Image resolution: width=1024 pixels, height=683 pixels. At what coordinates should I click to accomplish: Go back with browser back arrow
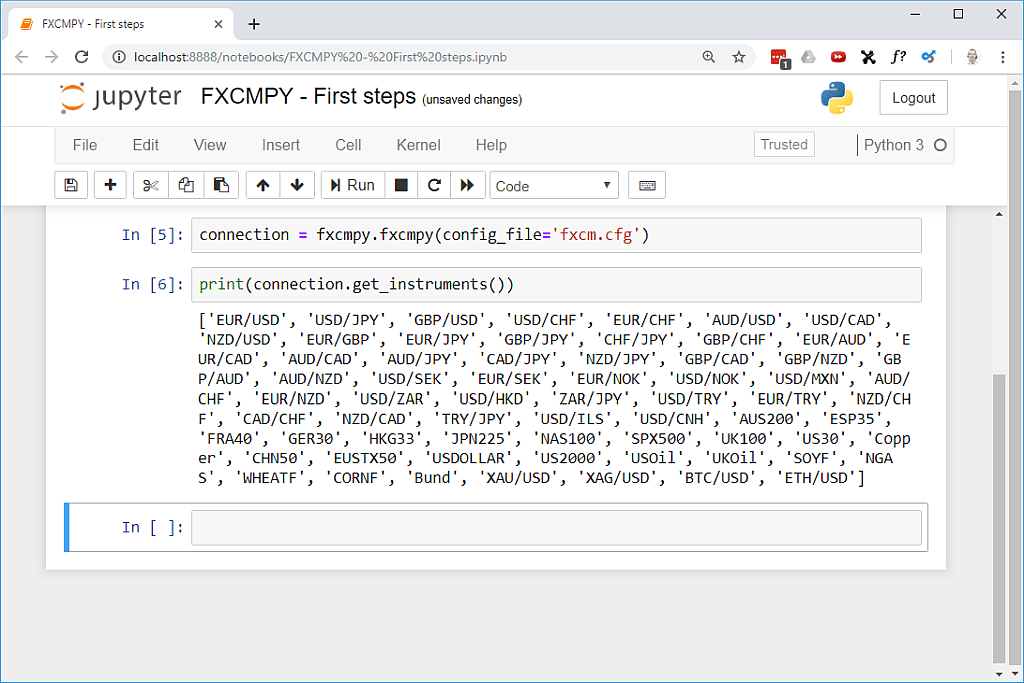(x=22, y=57)
